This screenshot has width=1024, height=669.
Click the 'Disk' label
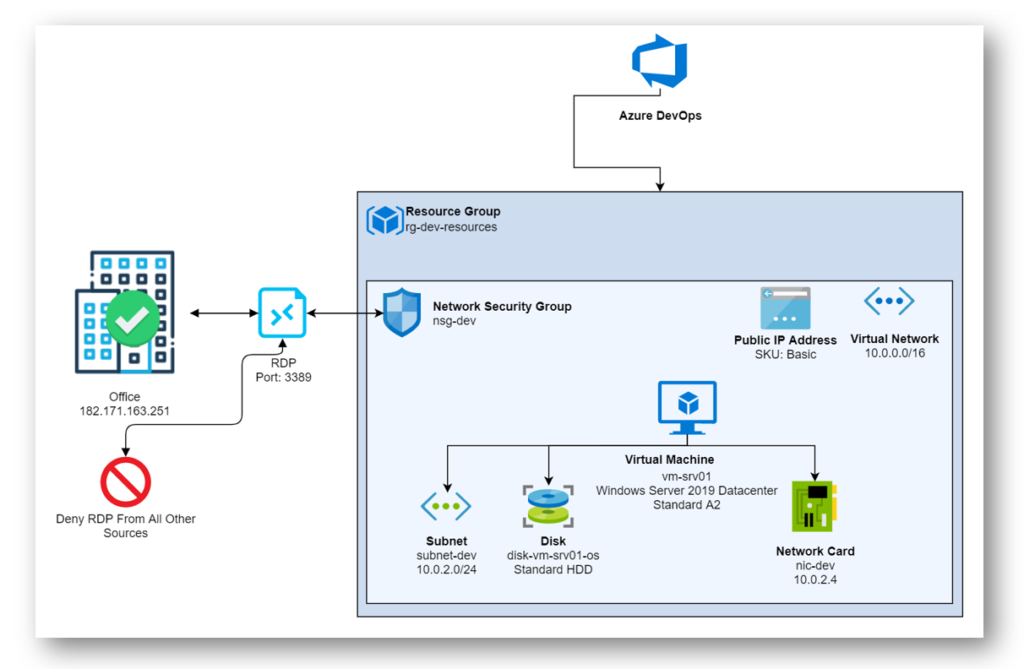[x=553, y=542]
